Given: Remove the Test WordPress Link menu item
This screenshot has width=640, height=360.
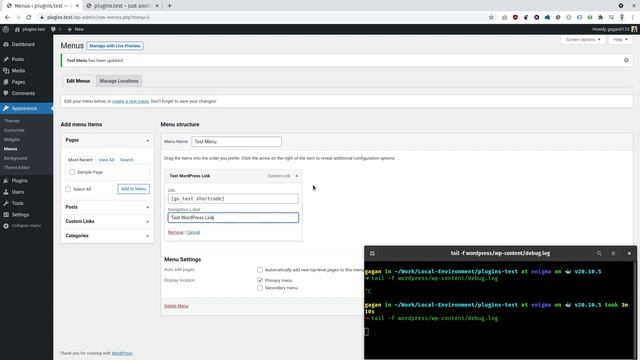Looking at the screenshot, I should click(x=176, y=232).
